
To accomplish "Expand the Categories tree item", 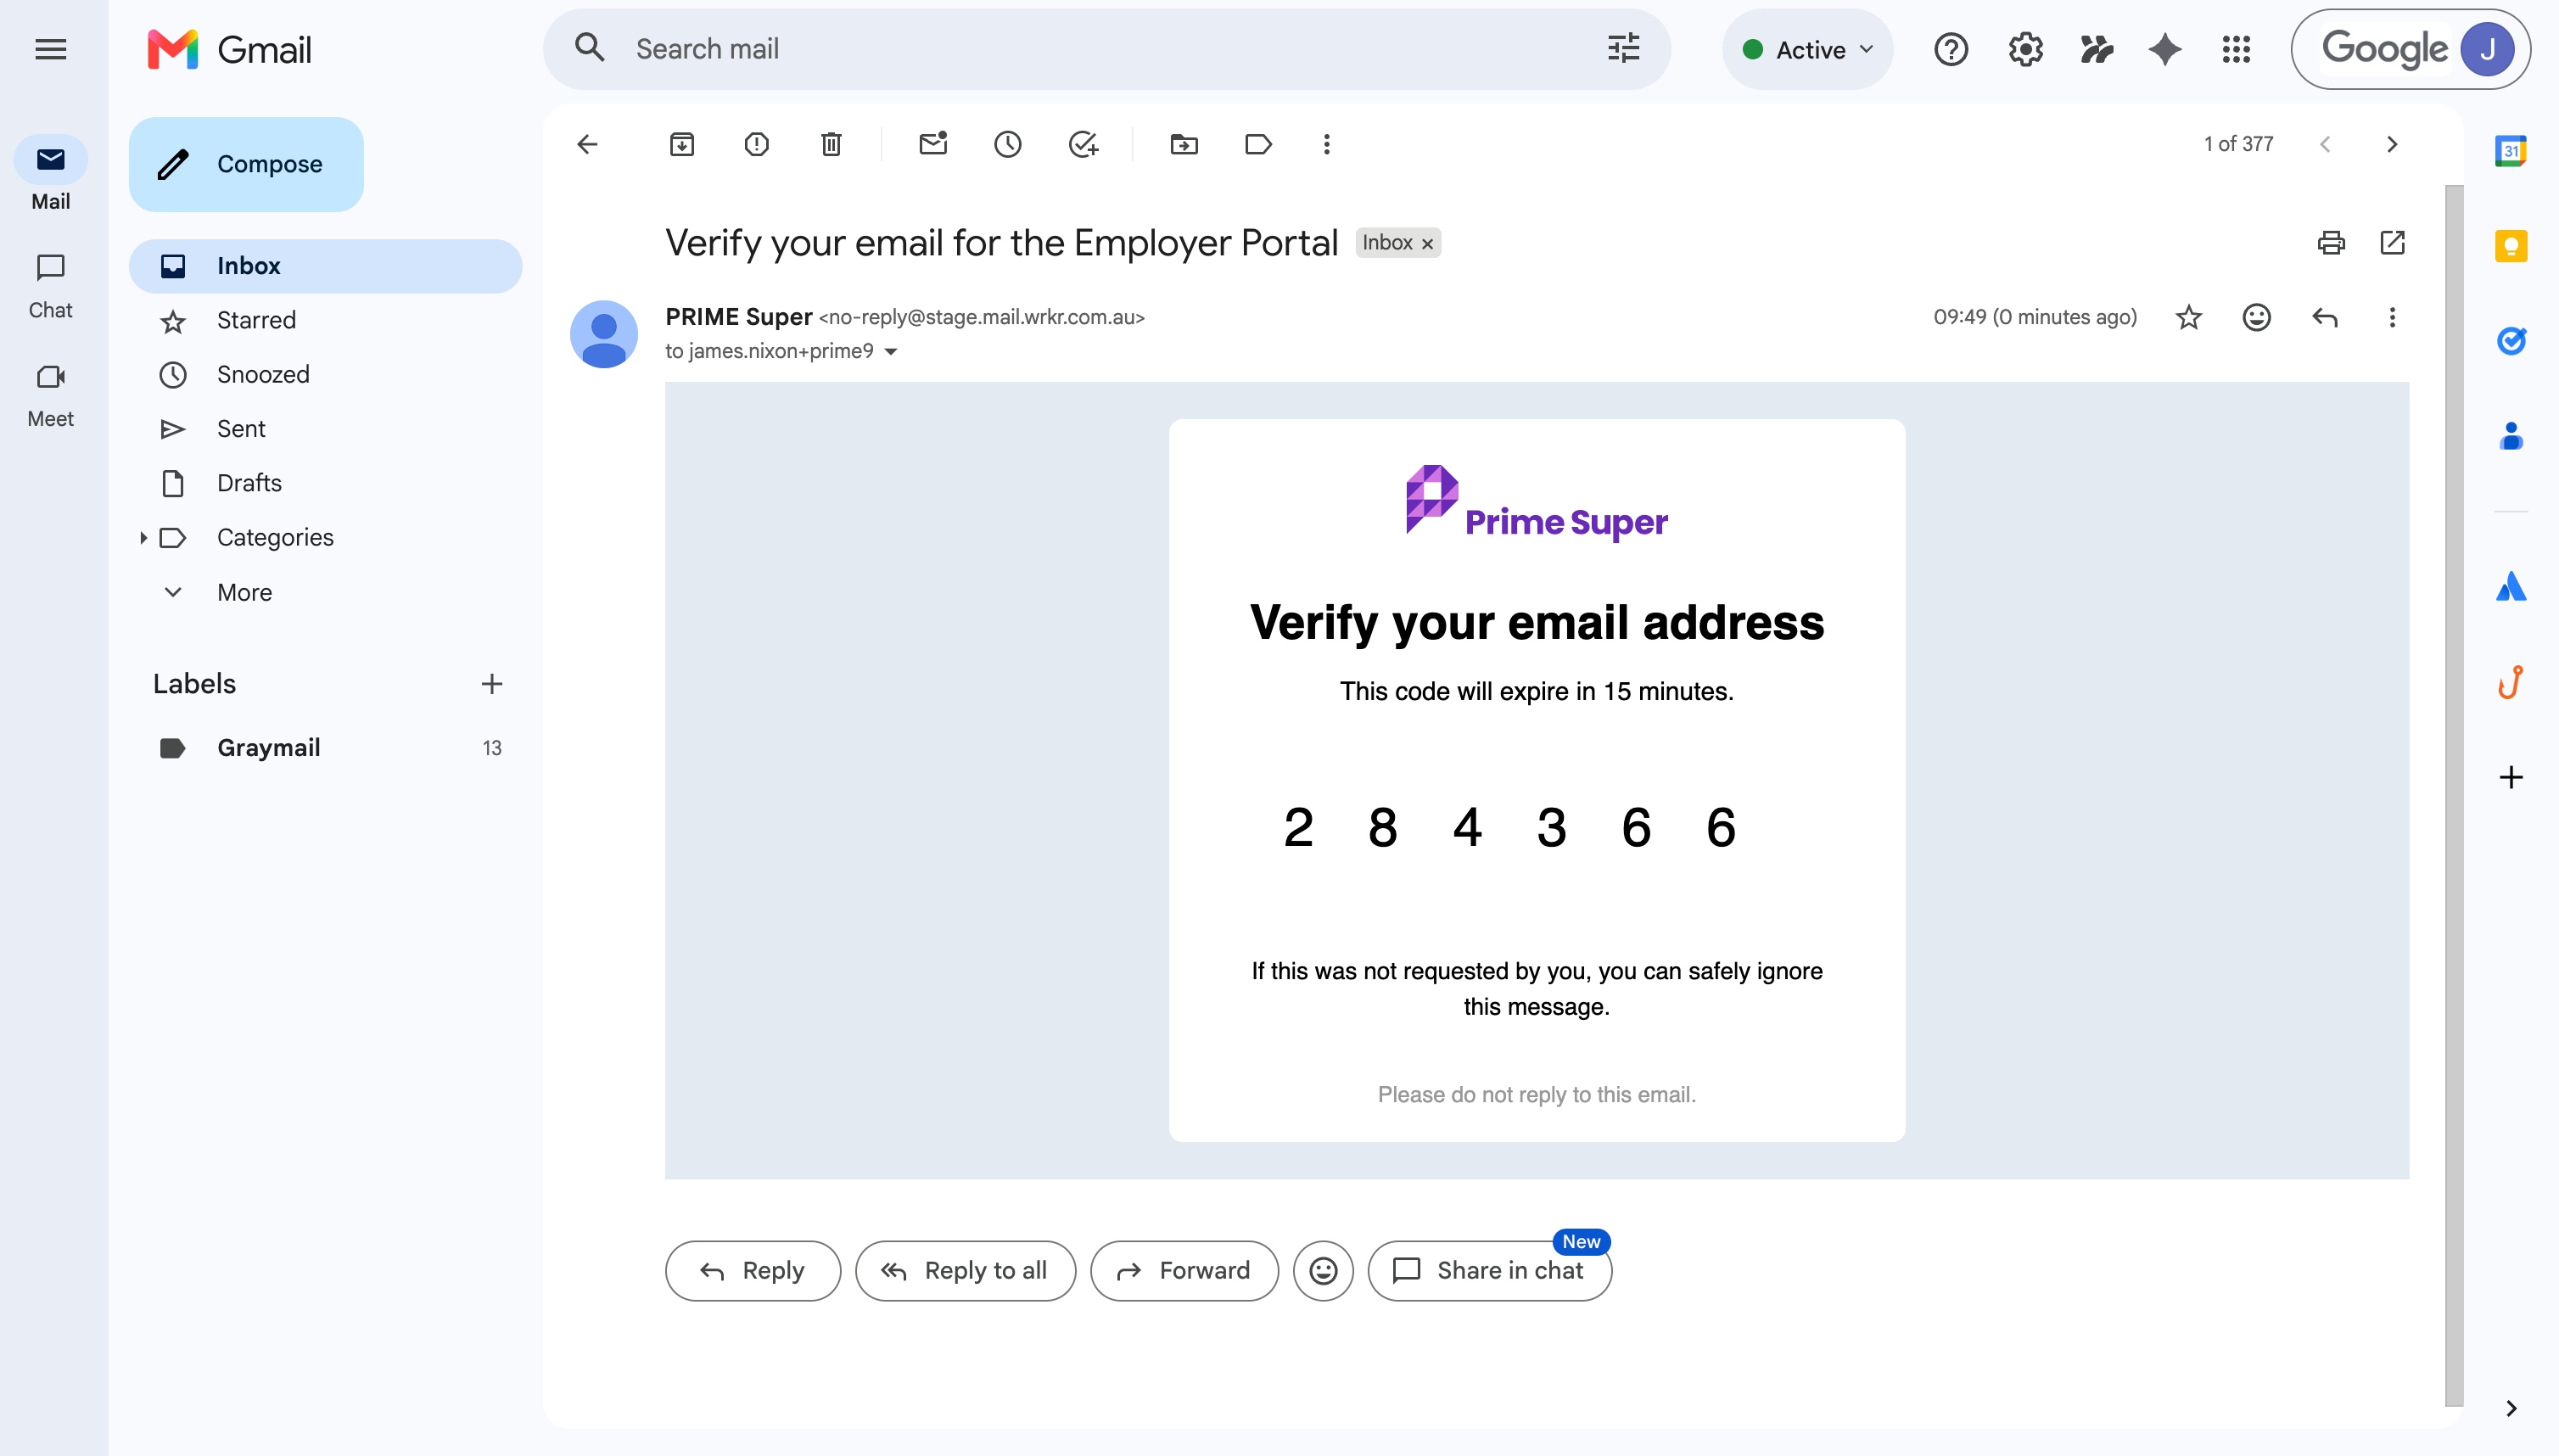I will pos(143,537).
